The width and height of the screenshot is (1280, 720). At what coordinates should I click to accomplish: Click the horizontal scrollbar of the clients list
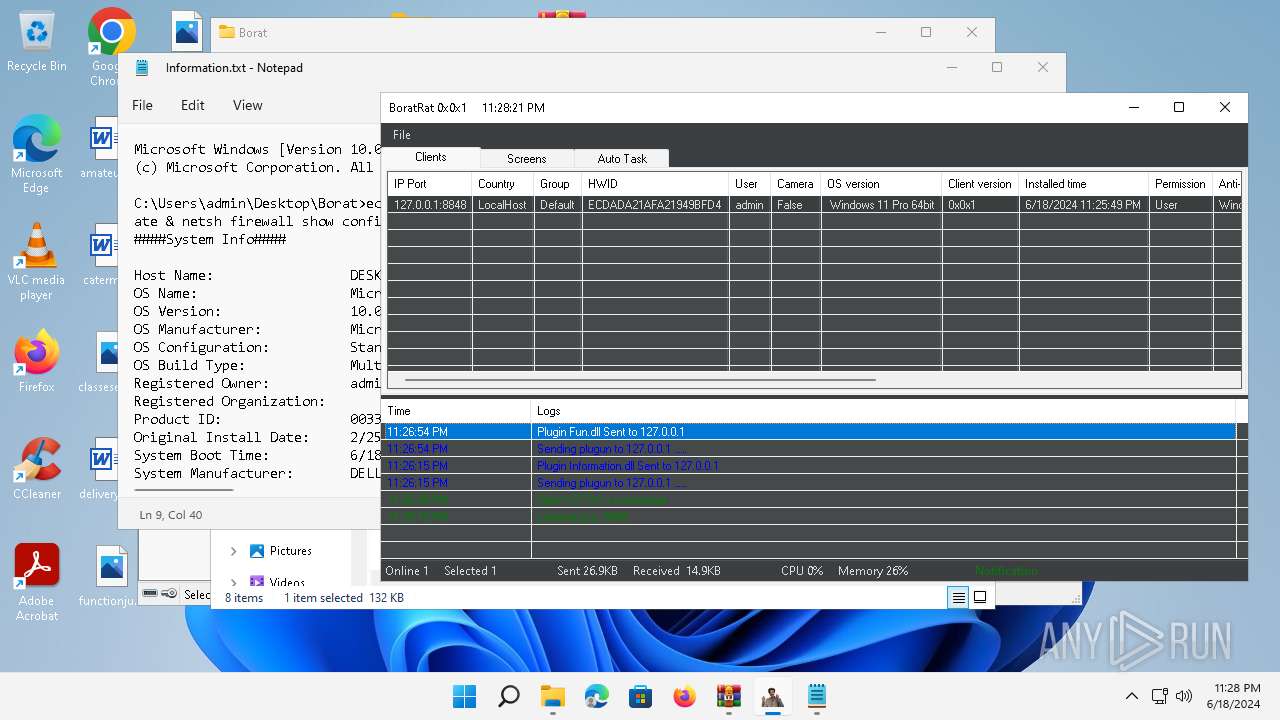640,380
